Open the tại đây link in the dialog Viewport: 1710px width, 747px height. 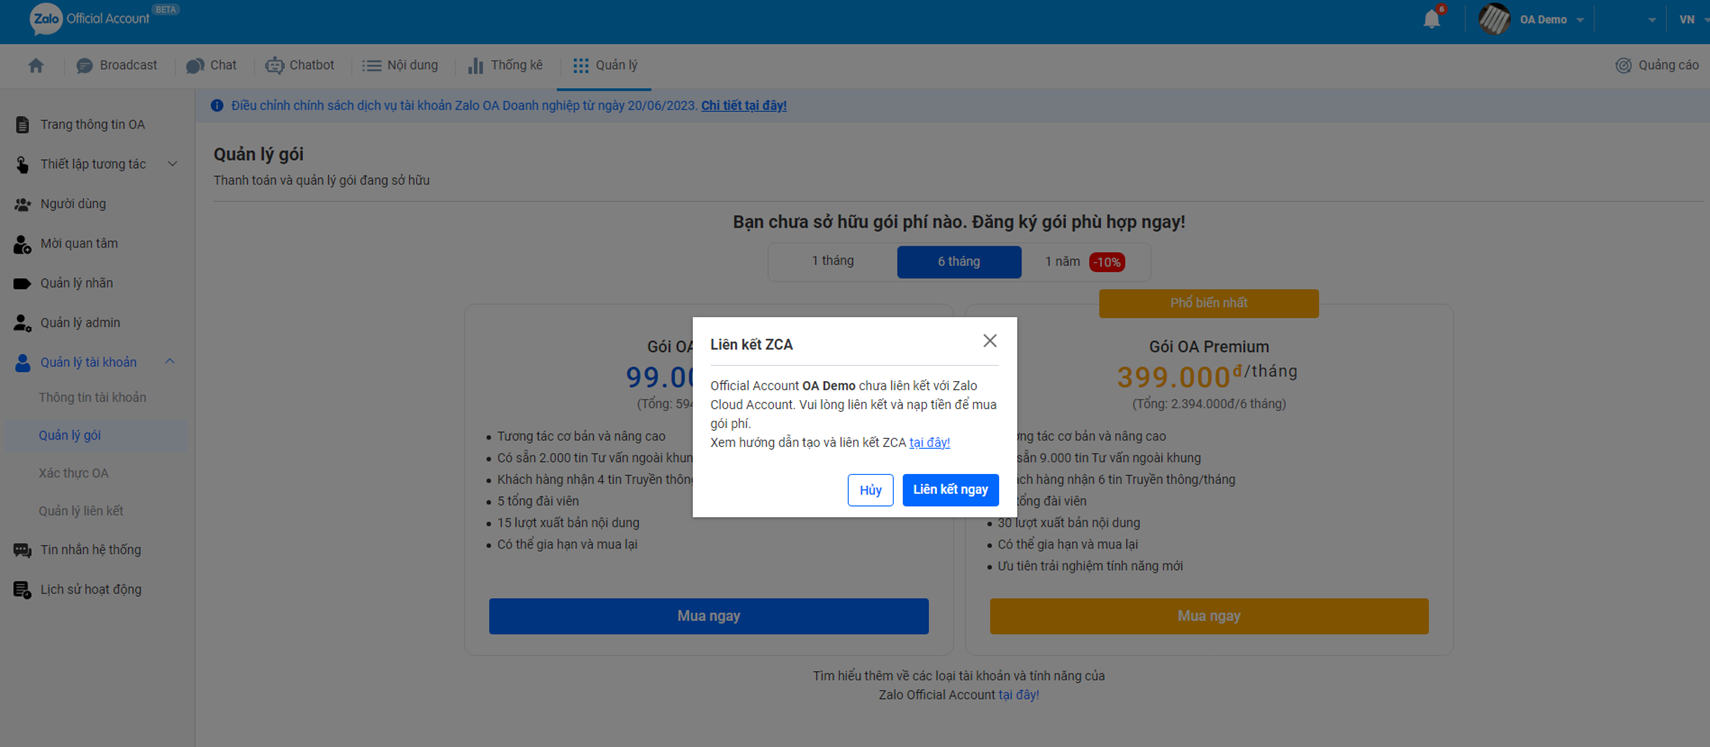pyautogui.click(x=930, y=443)
